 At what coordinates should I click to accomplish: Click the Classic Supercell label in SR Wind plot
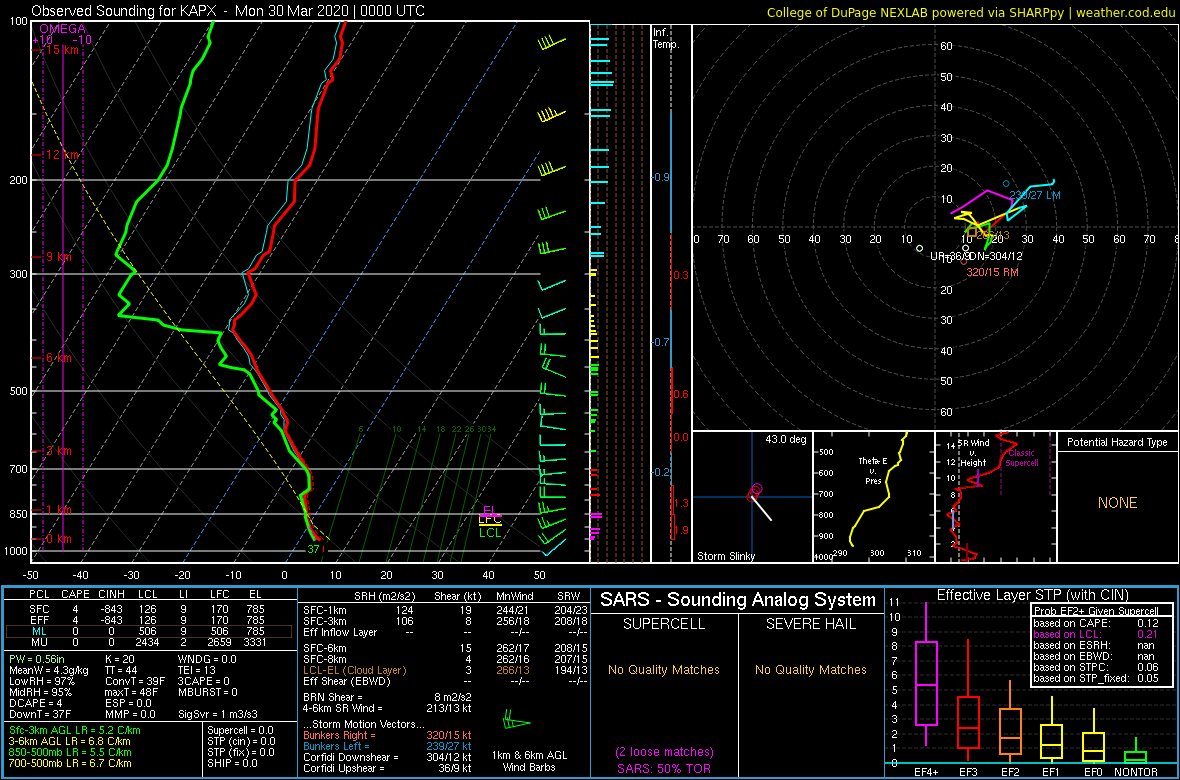(x=1022, y=458)
